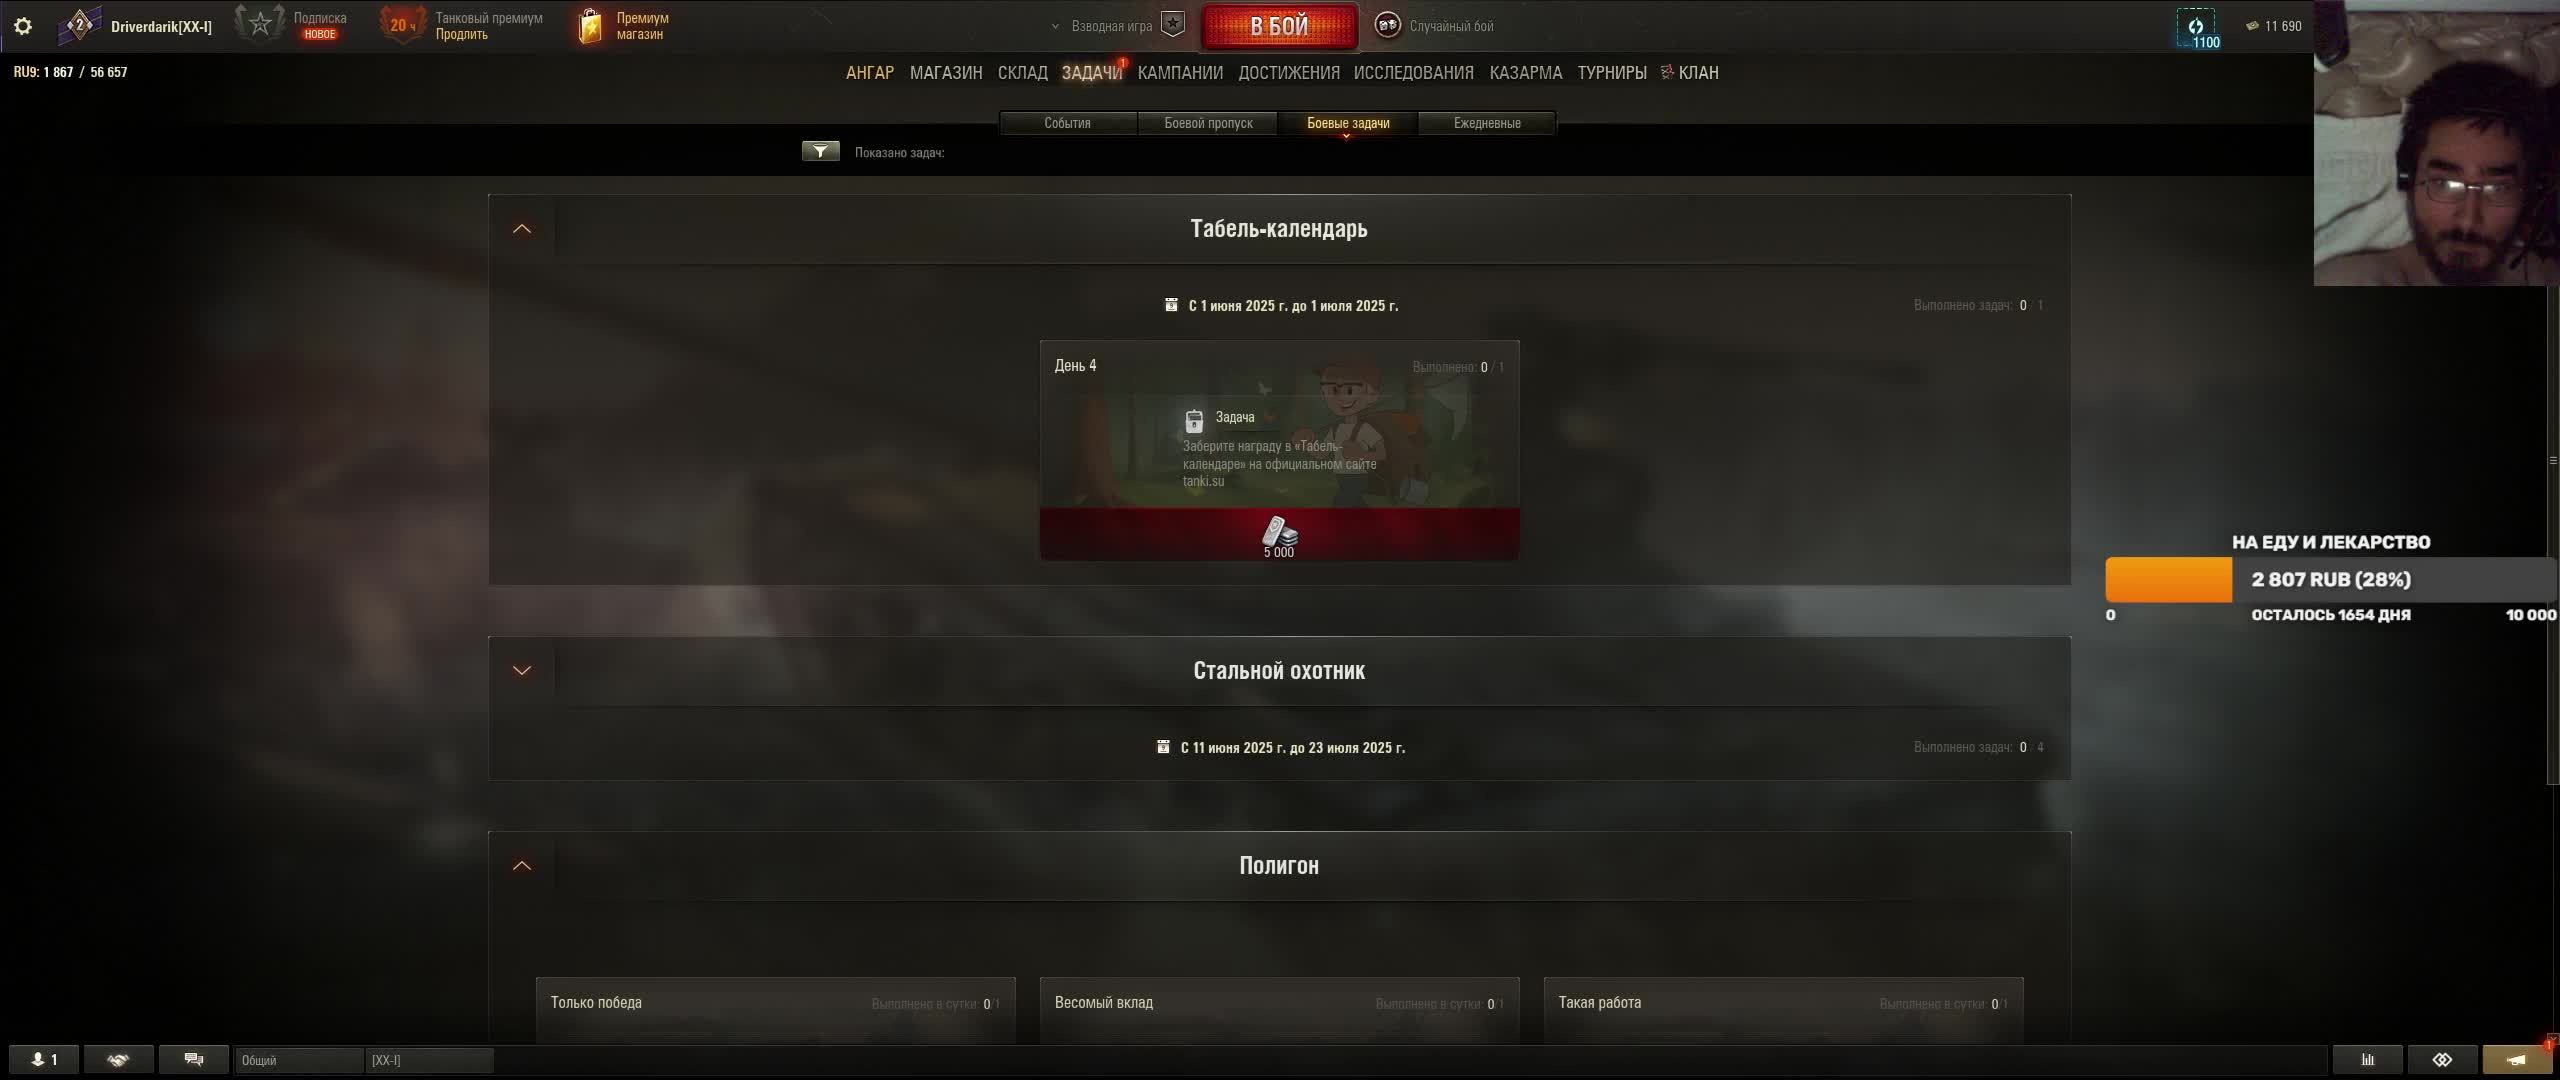
Task: Open the ИССЛЕДОВАНИЯ menu
Action: pos(1413,73)
